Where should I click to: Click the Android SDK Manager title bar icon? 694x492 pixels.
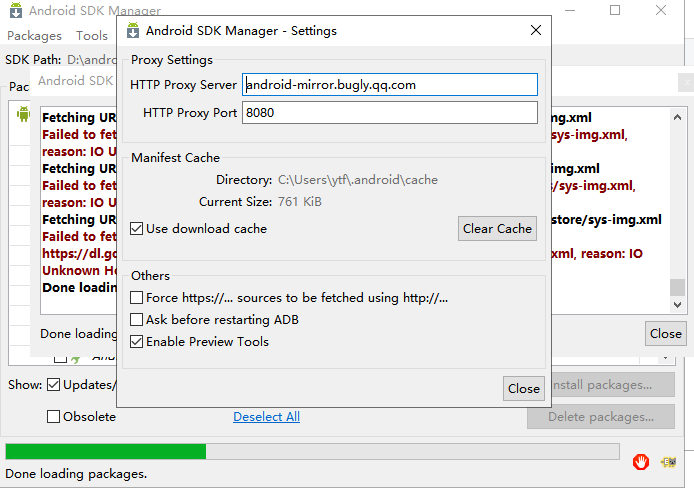[16, 10]
